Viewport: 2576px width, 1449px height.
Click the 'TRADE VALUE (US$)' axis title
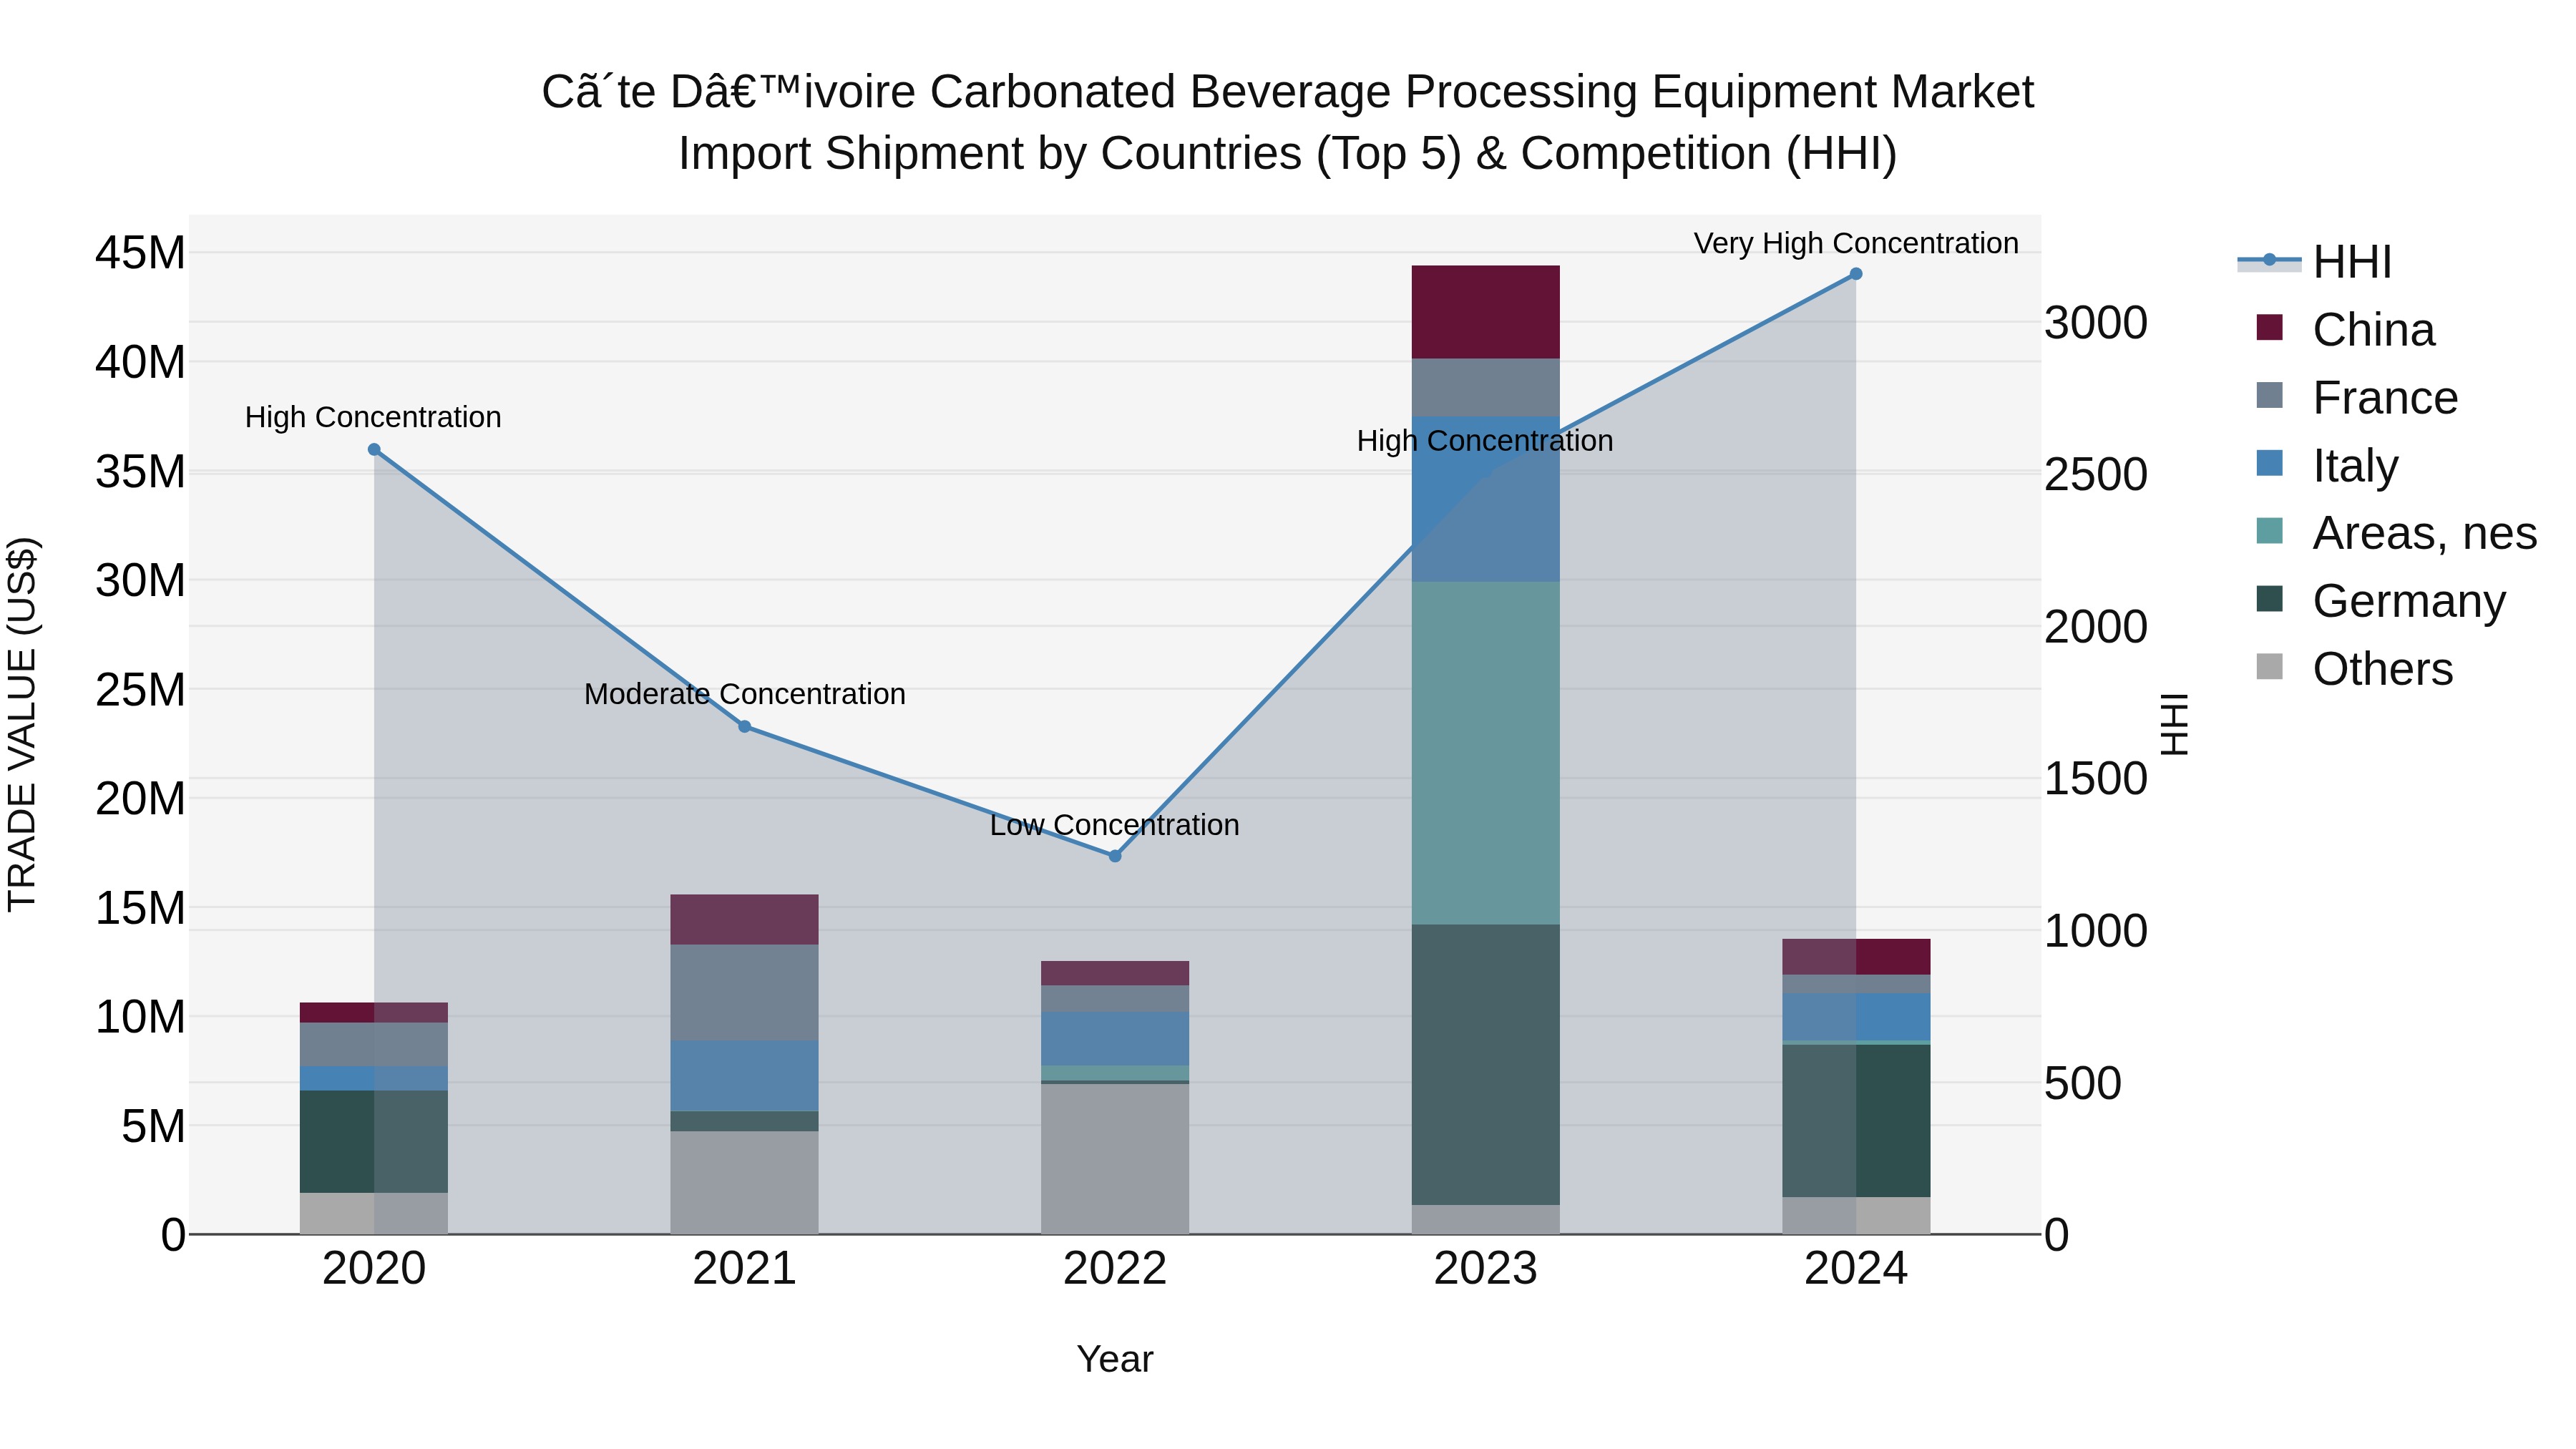[22, 724]
